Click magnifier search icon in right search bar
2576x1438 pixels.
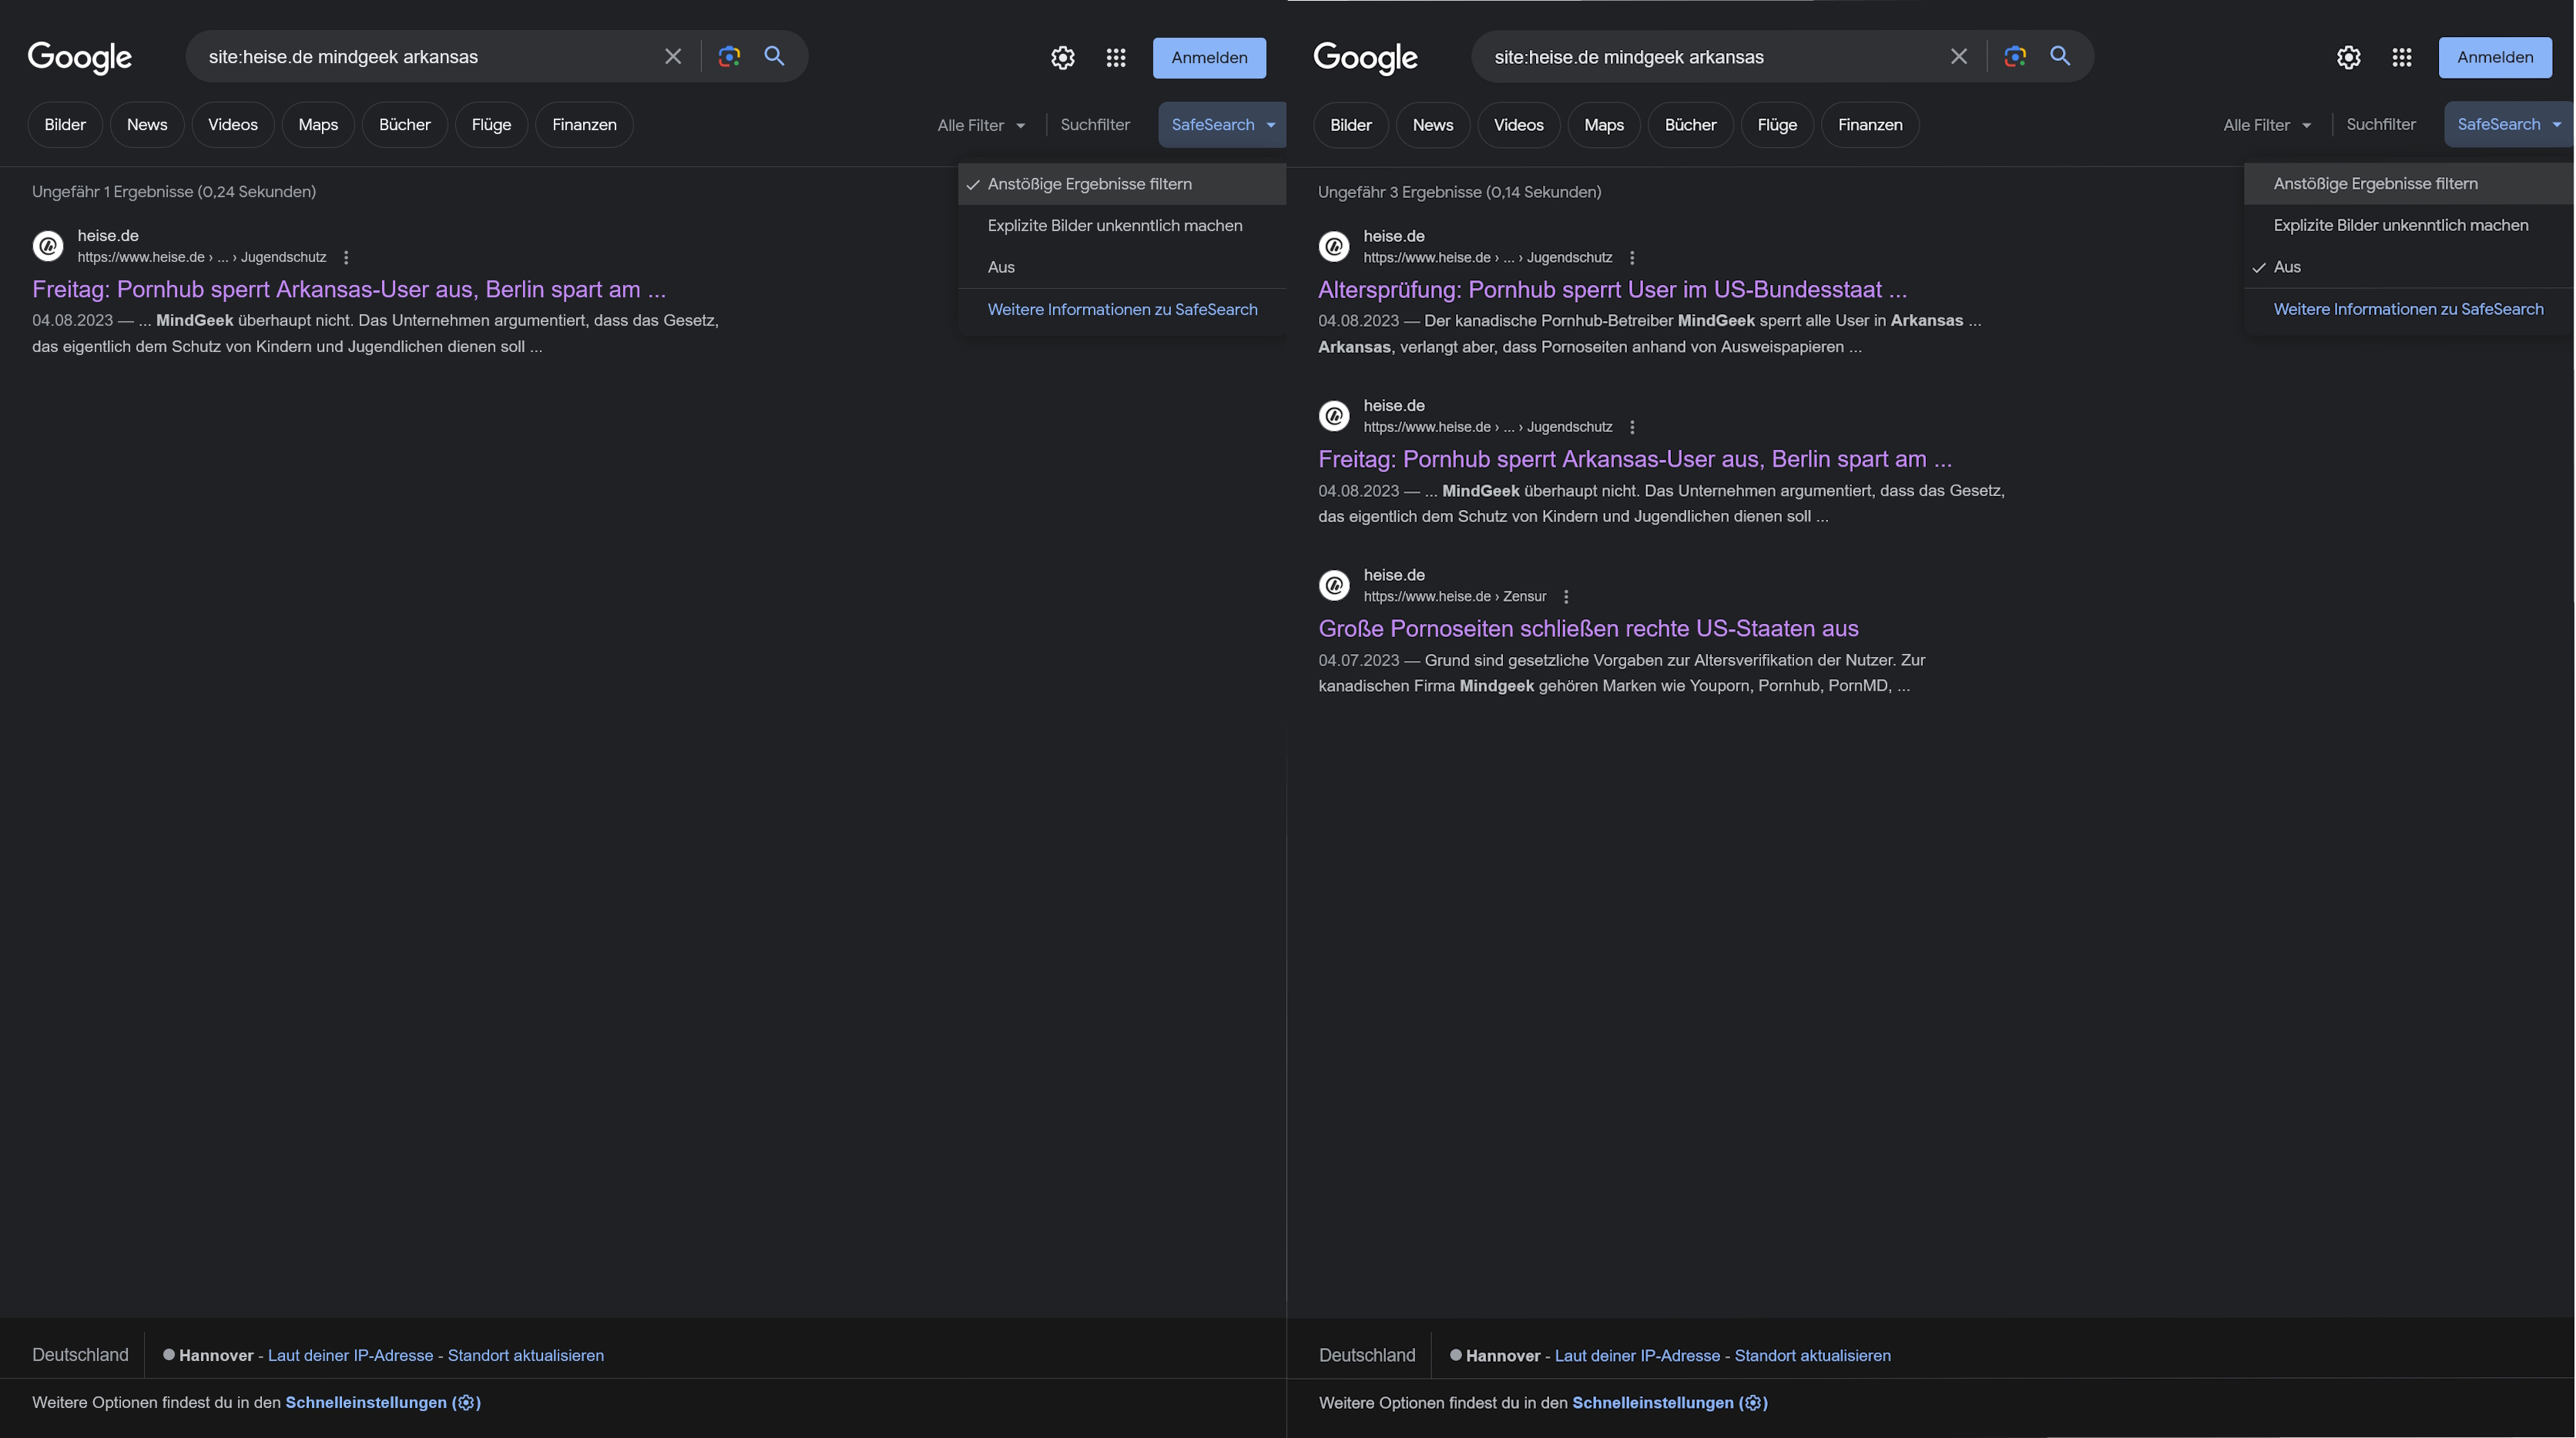point(2060,57)
